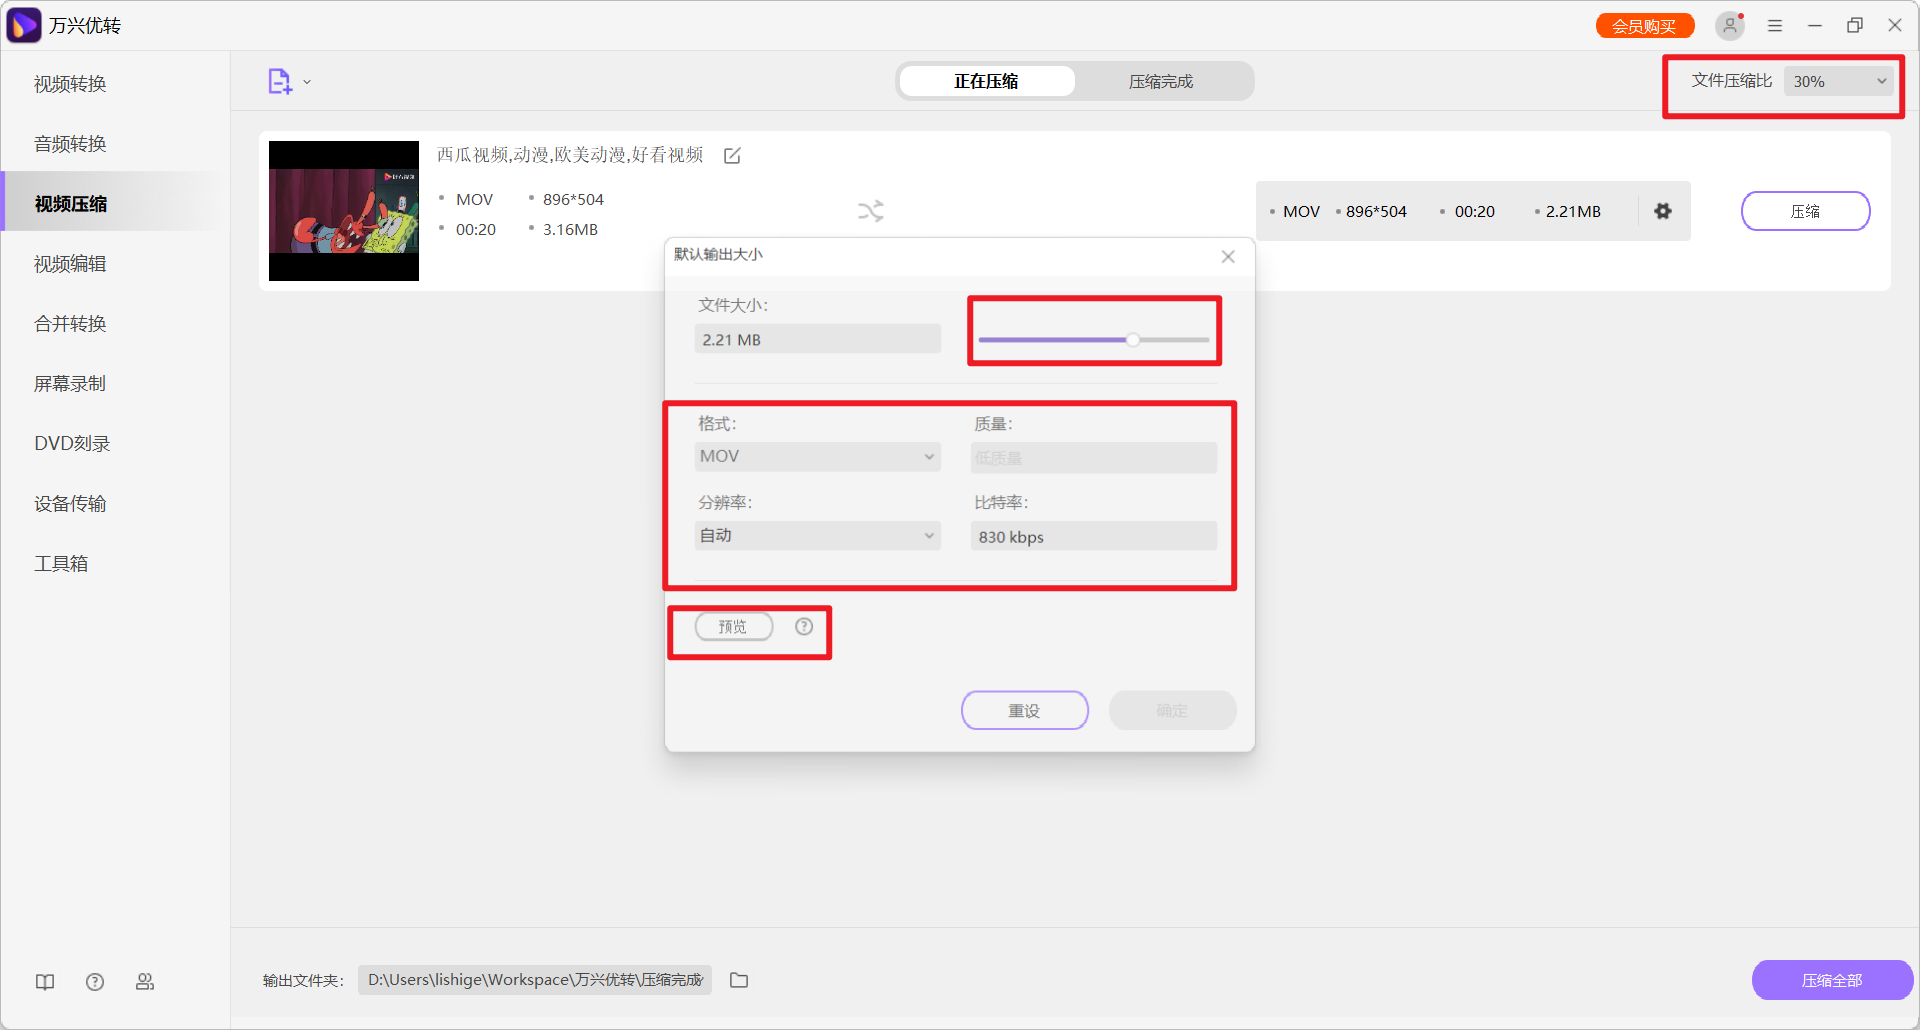Click the file size slider handle
The width and height of the screenshot is (1920, 1030).
pyautogui.click(x=1132, y=340)
